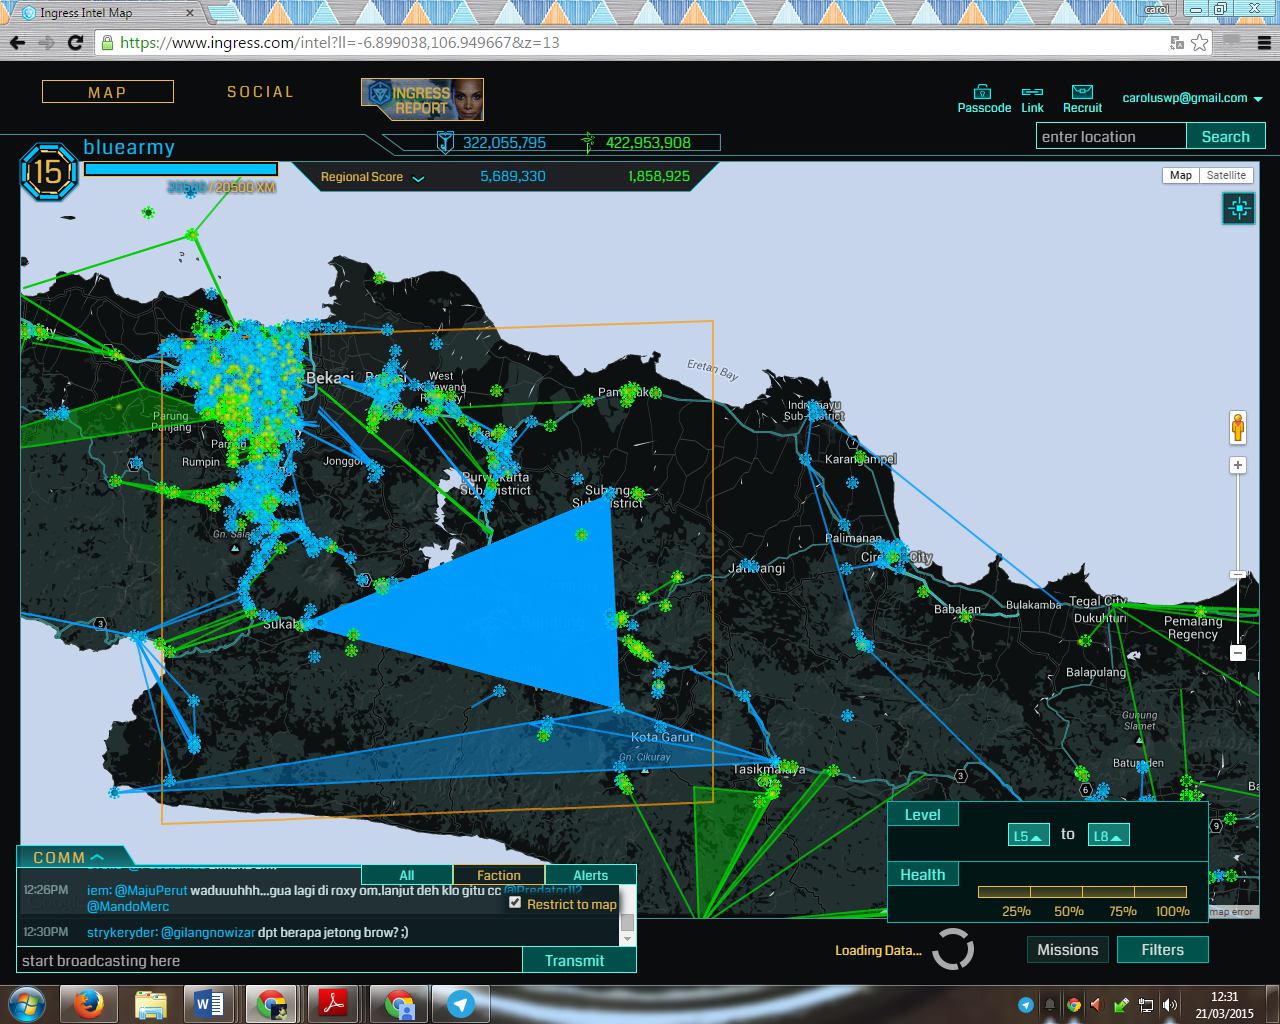Viewport: 1280px width, 1024px height.
Task: Open File Explorer from the taskbar
Action: 151,1004
